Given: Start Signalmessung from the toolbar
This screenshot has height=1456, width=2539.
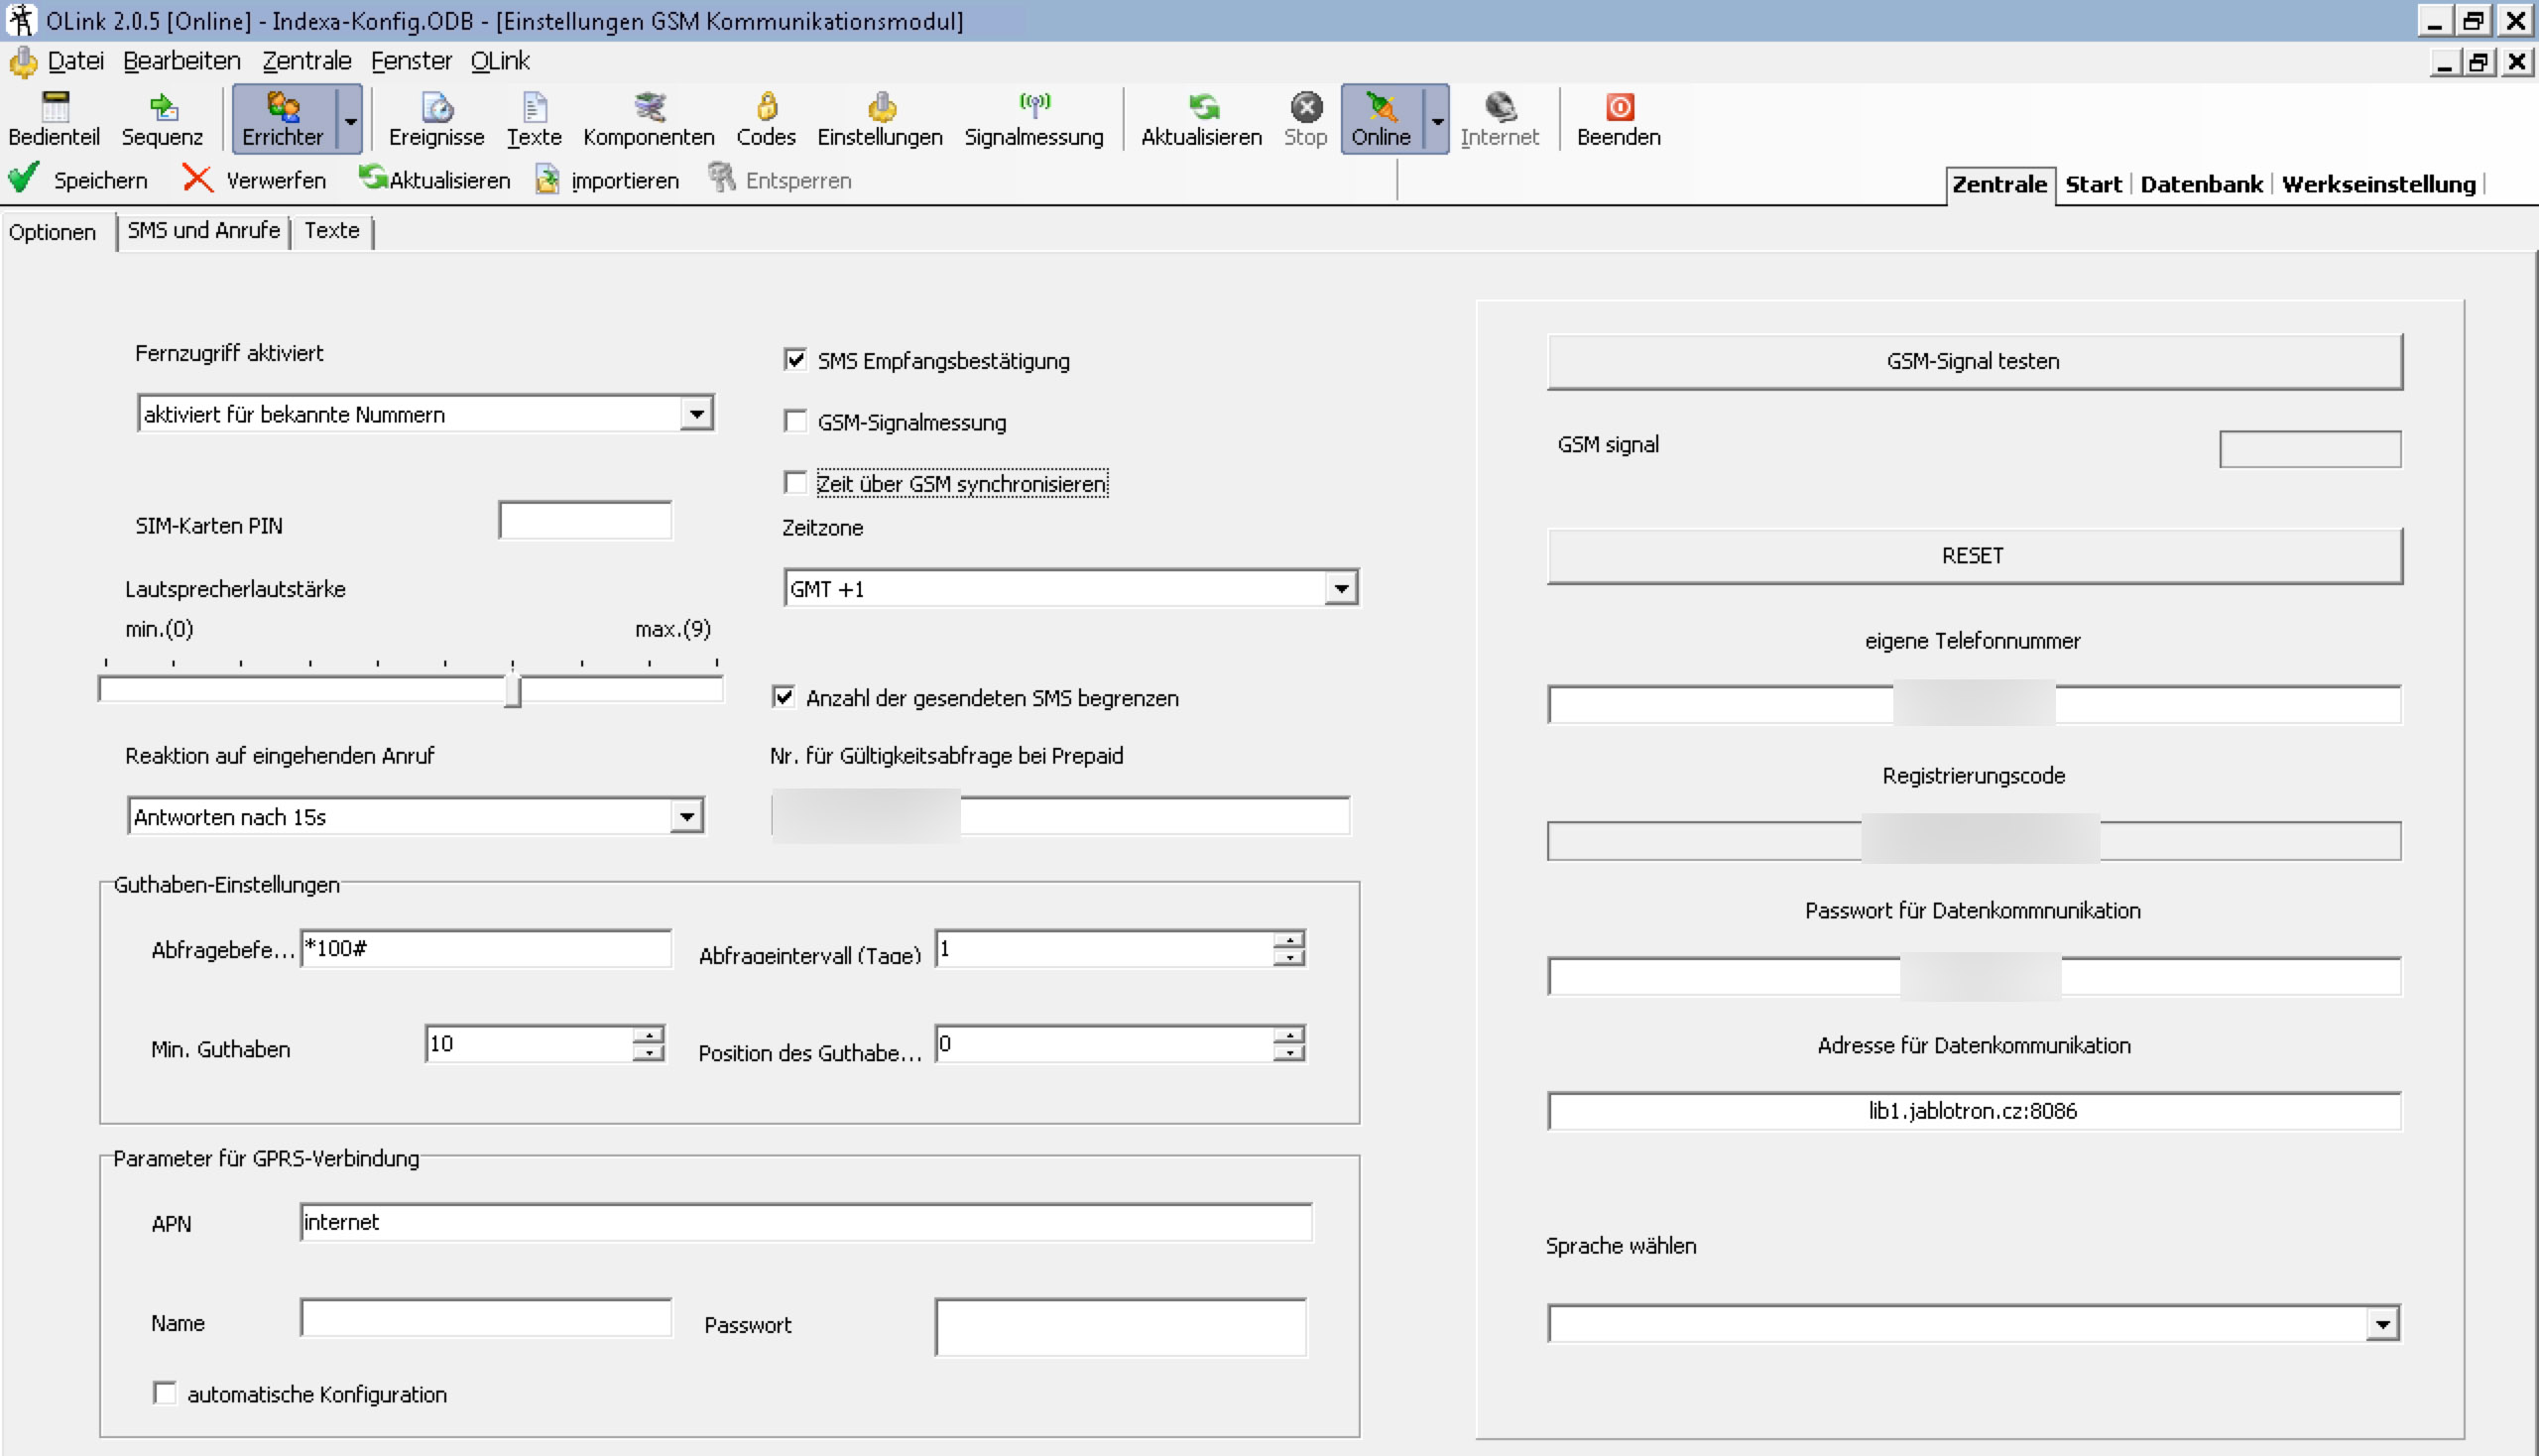Looking at the screenshot, I should pyautogui.click(x=1033, y=118).
